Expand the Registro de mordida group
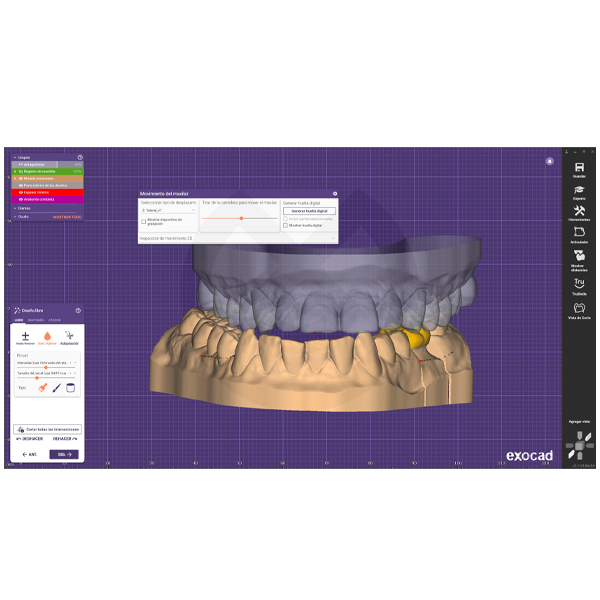 point(15,171)
